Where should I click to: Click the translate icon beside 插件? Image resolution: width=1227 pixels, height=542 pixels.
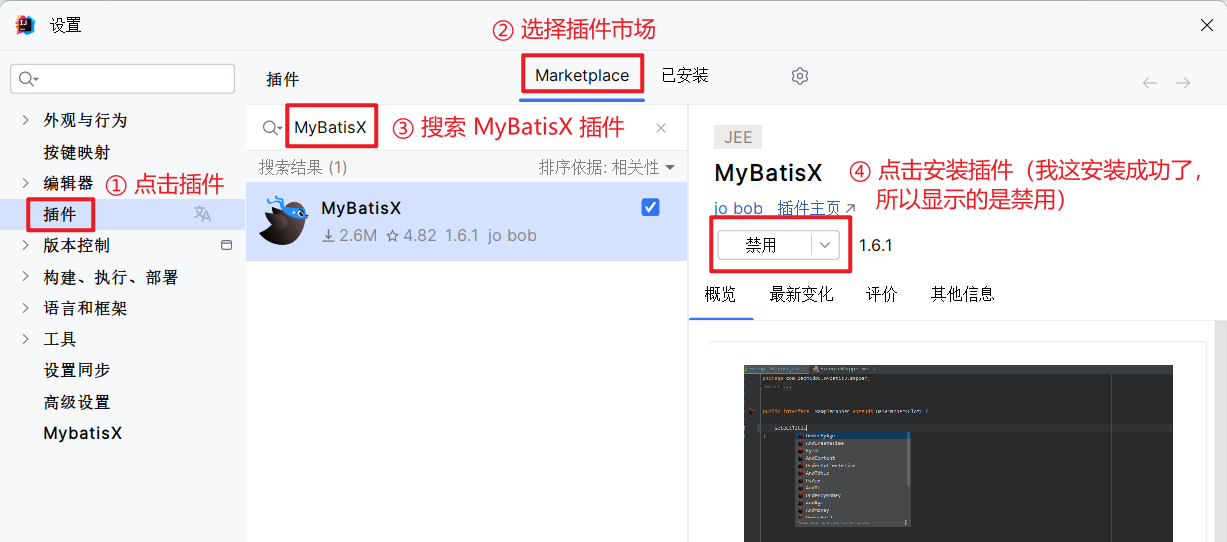203,214
